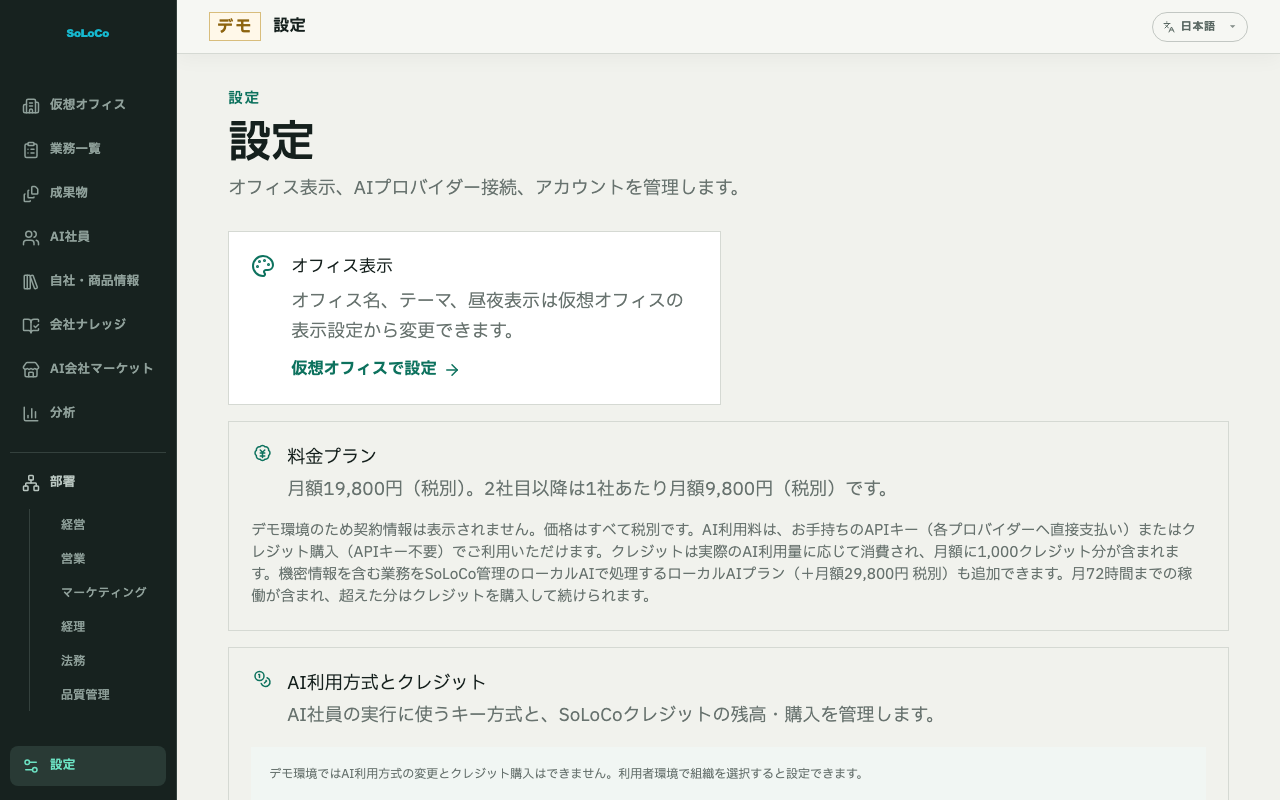This screenshot has height=800, width=1280.
Task: Navigate to 成果物
Action: pos(88,193)
